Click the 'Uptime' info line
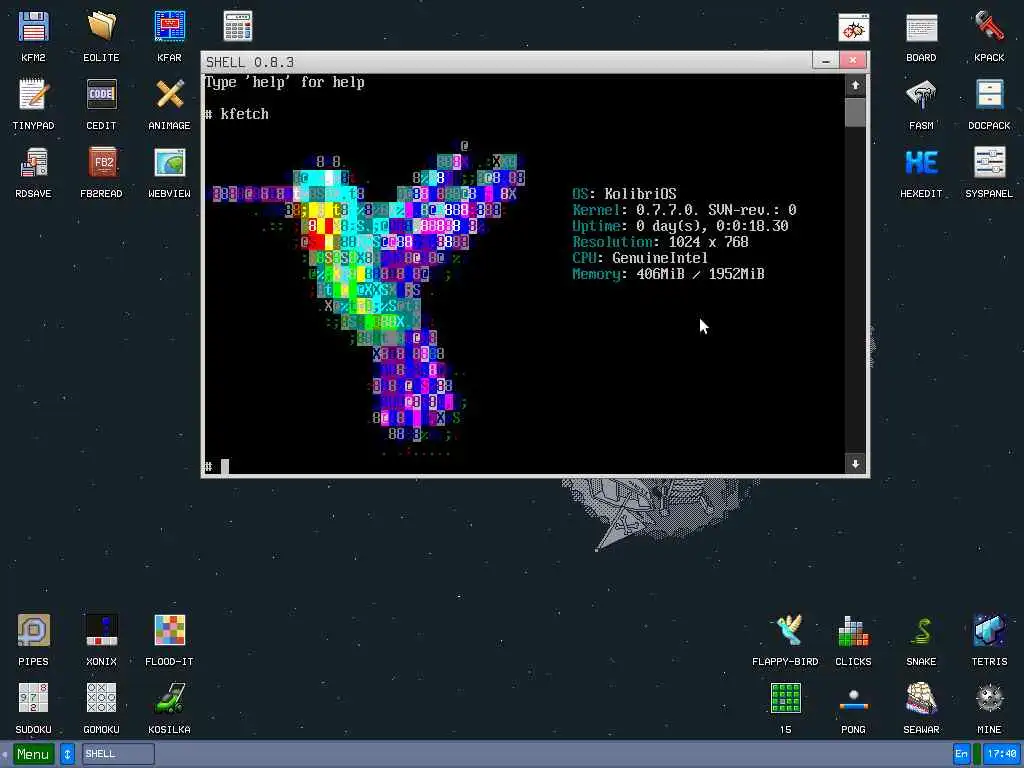 pos(680,226)
